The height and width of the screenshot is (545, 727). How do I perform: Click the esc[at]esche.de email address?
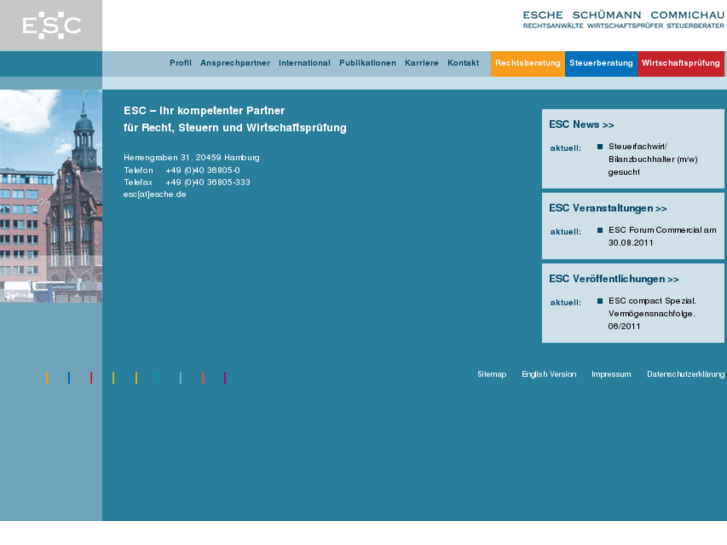154,194
